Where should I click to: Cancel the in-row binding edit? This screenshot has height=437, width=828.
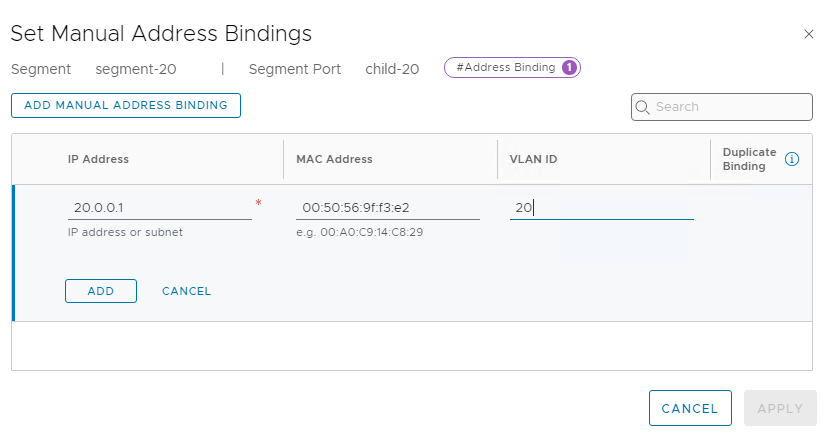click(x=186, y=291)
